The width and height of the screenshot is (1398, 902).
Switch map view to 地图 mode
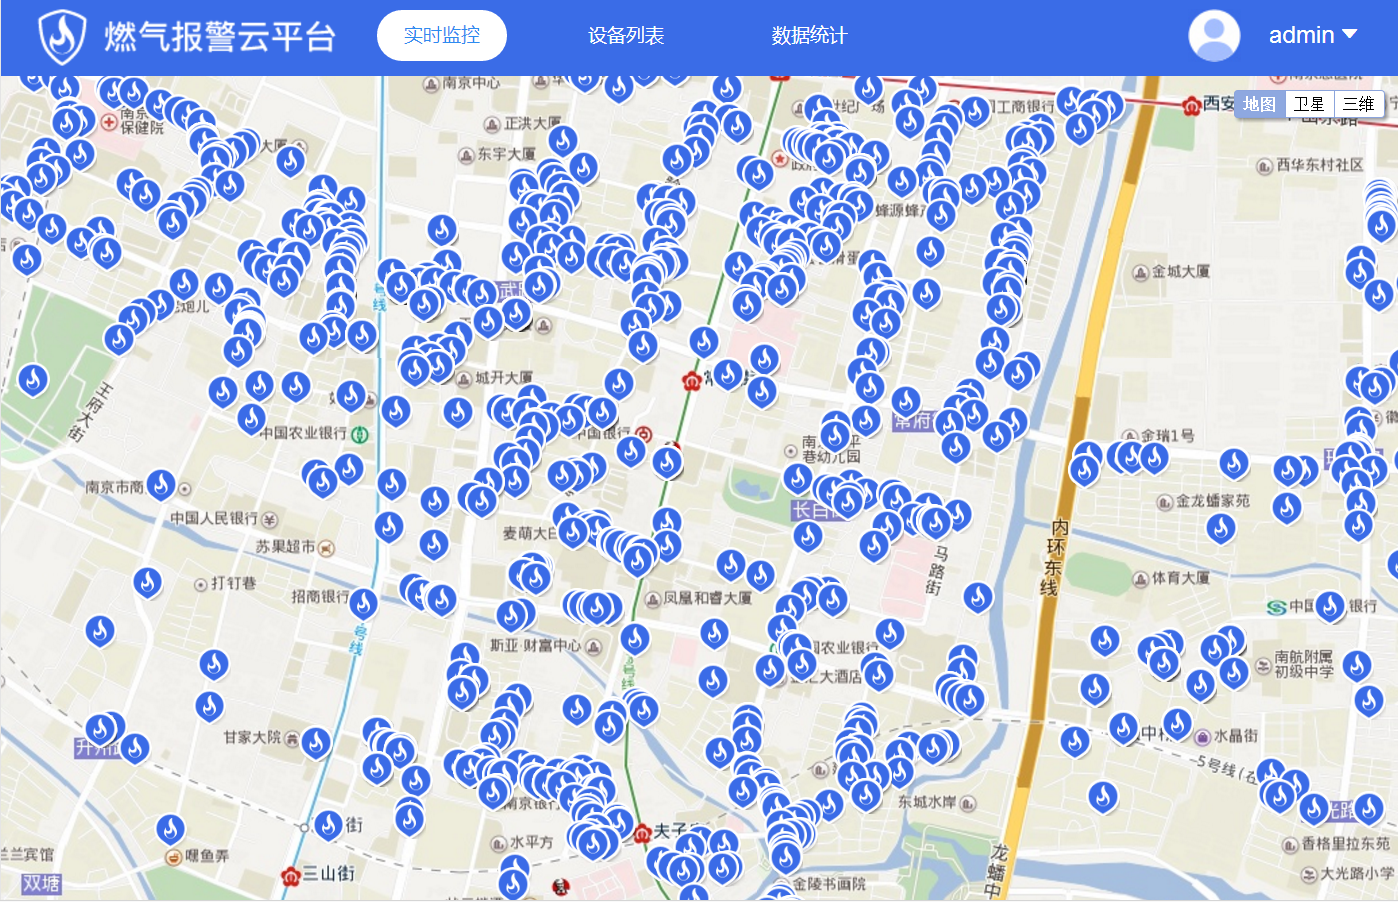click(1259, 104)
